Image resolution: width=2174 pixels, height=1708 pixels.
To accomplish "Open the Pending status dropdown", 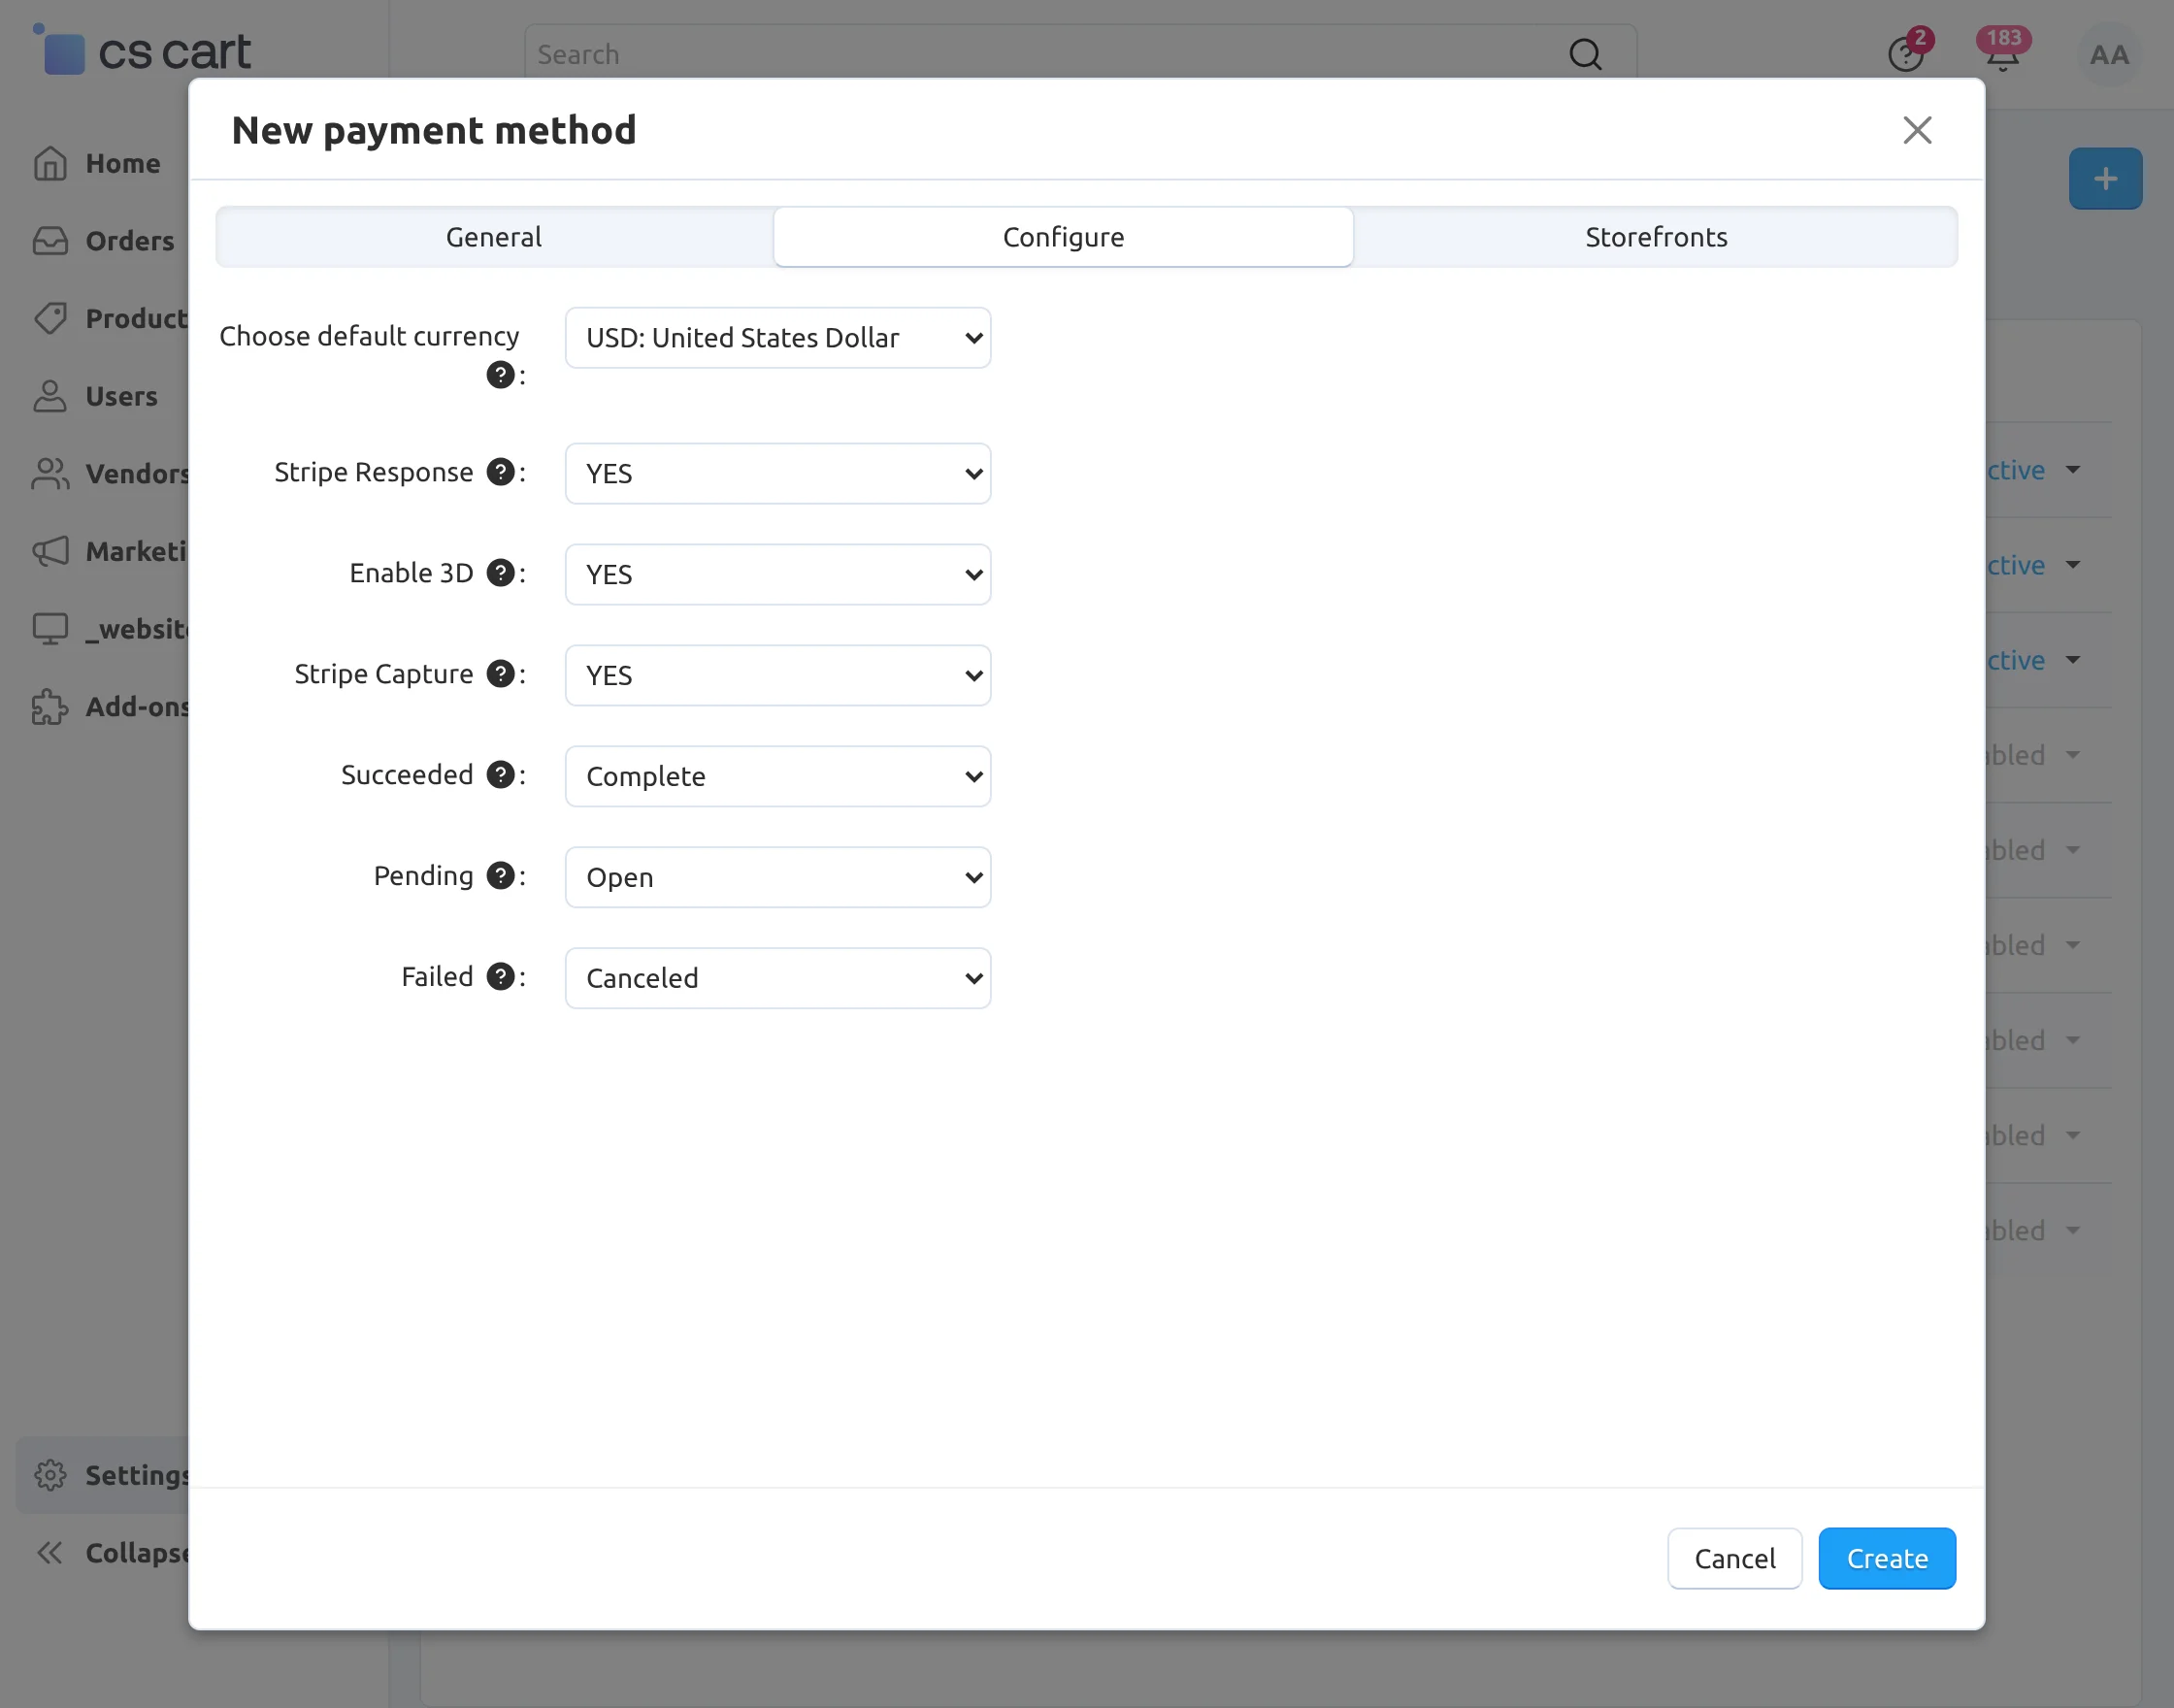I will coord(778,877).
